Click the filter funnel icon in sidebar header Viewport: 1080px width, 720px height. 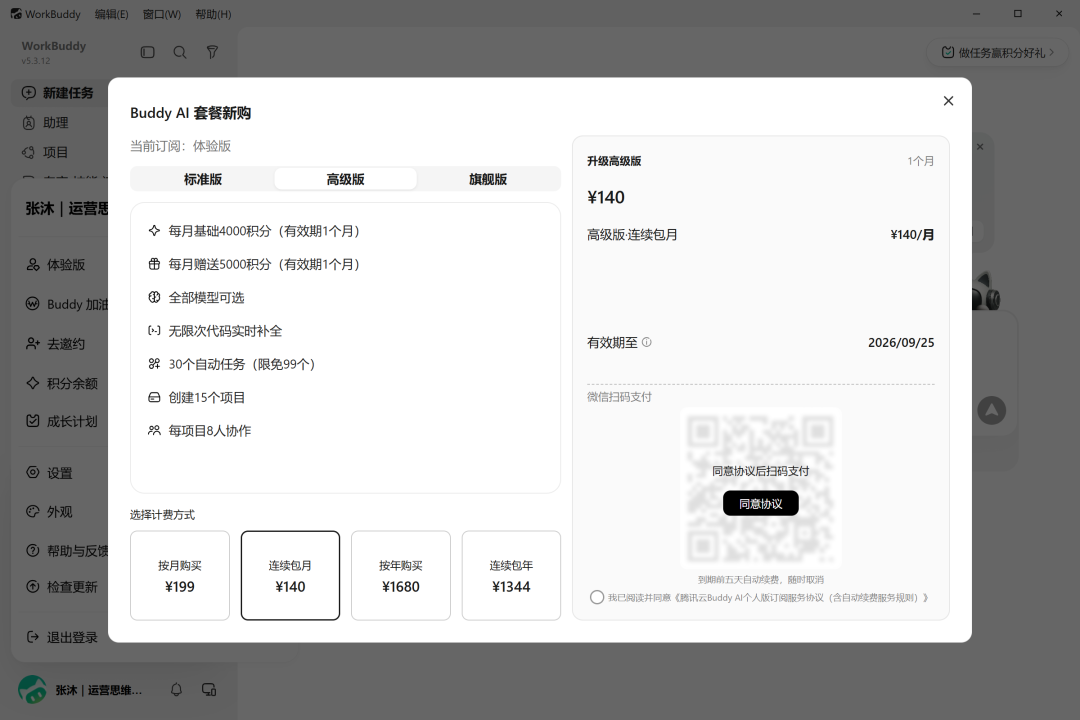pos(212,52)
